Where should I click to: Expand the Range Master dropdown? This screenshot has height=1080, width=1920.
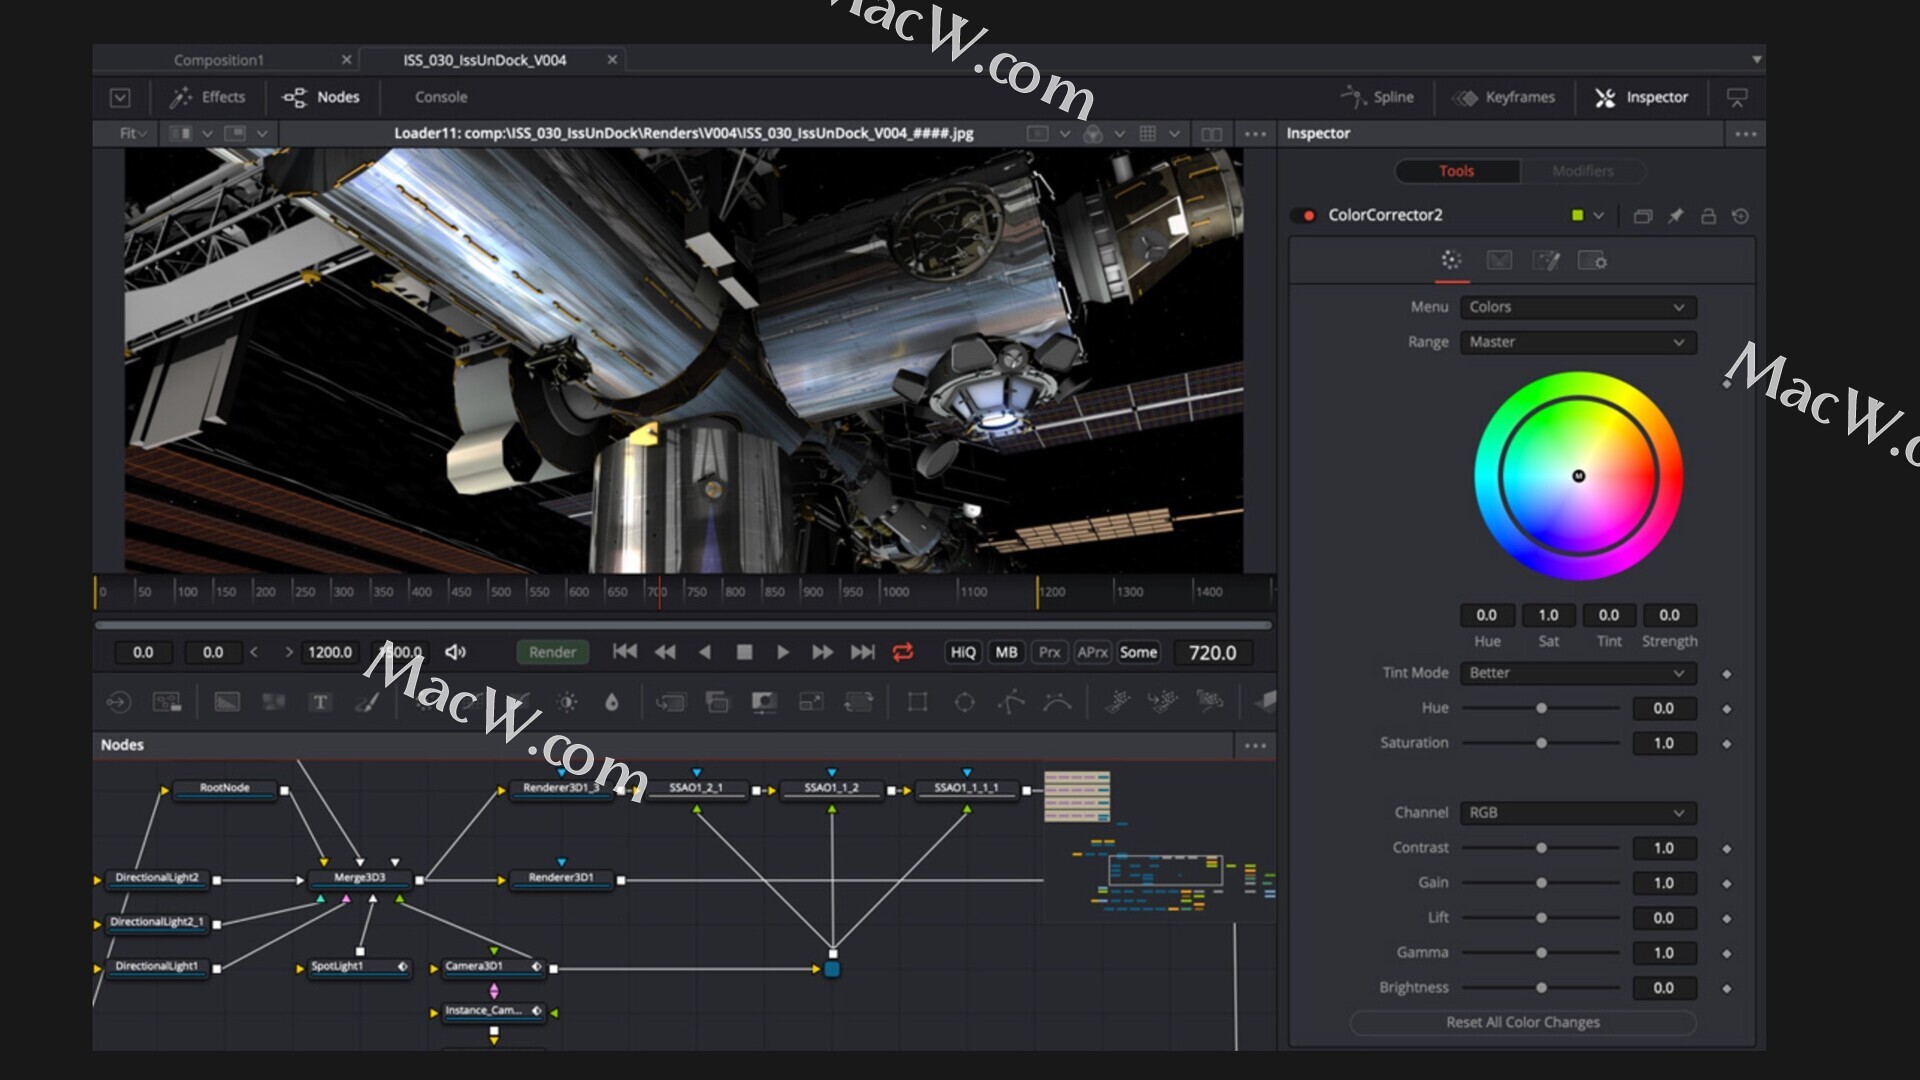(1577, 342)
